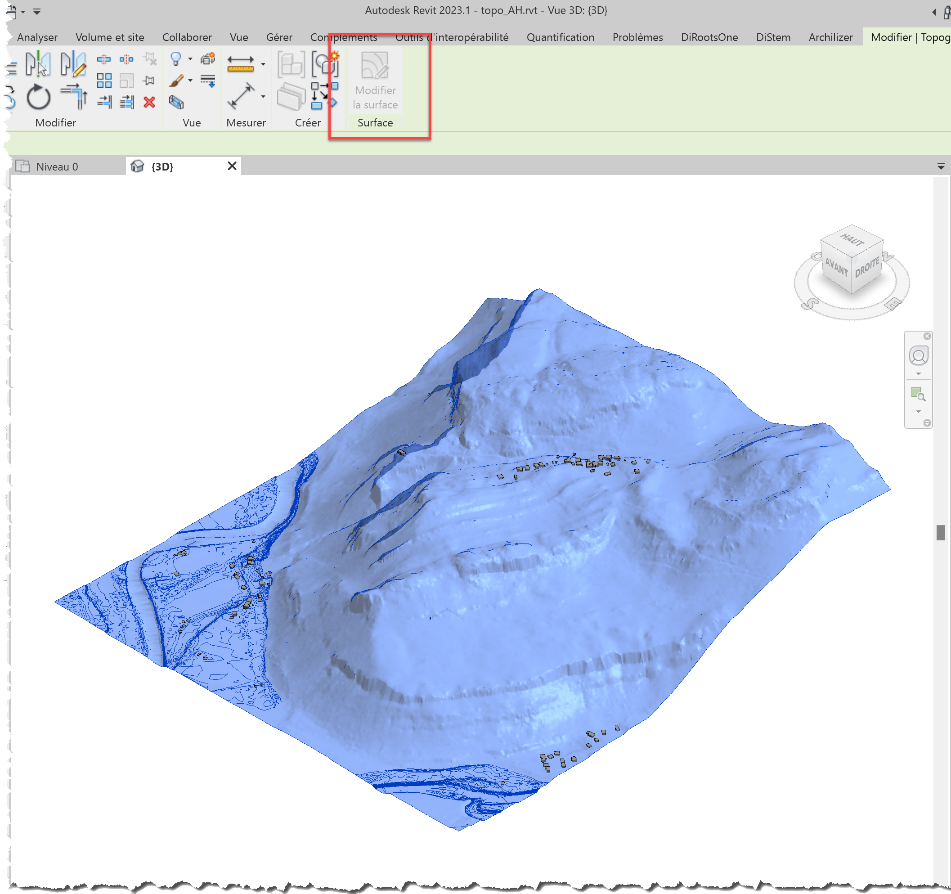Open the view tabs list arrow at far right
The height and width of the screenshot is (894, 951).
click(941, 166)
